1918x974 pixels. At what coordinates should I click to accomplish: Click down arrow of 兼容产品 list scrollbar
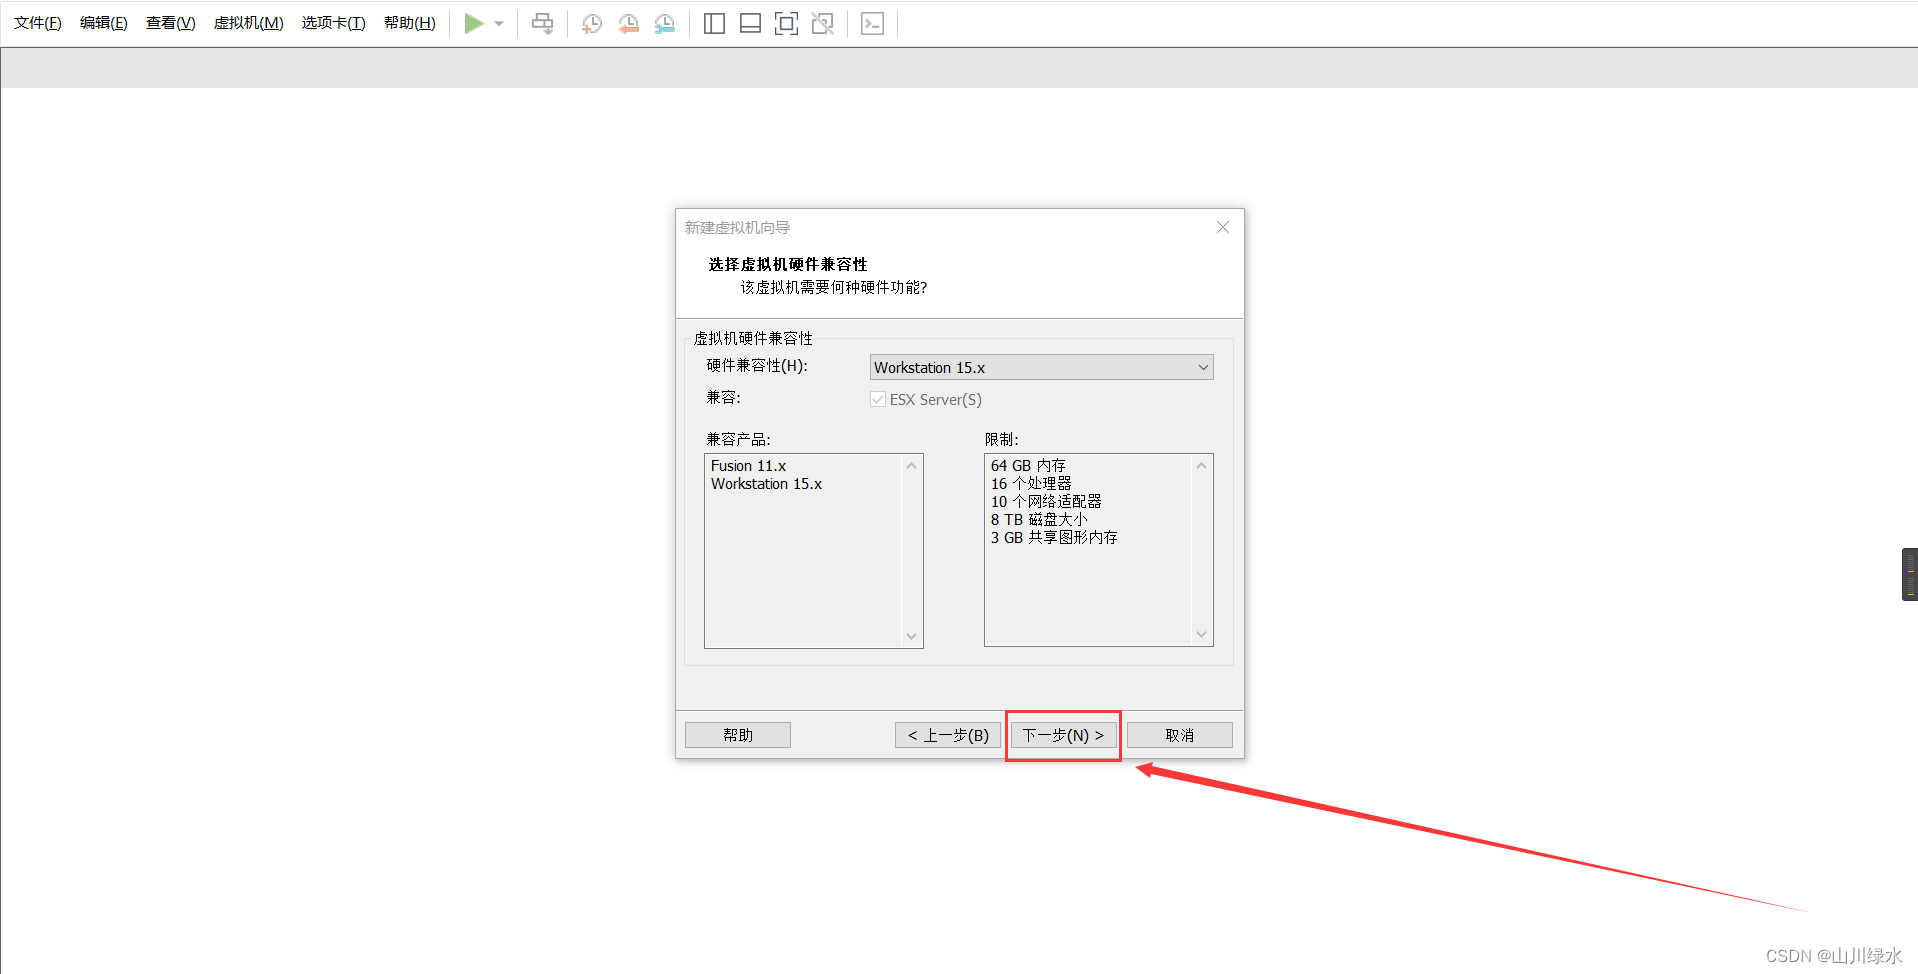[911, 636]
